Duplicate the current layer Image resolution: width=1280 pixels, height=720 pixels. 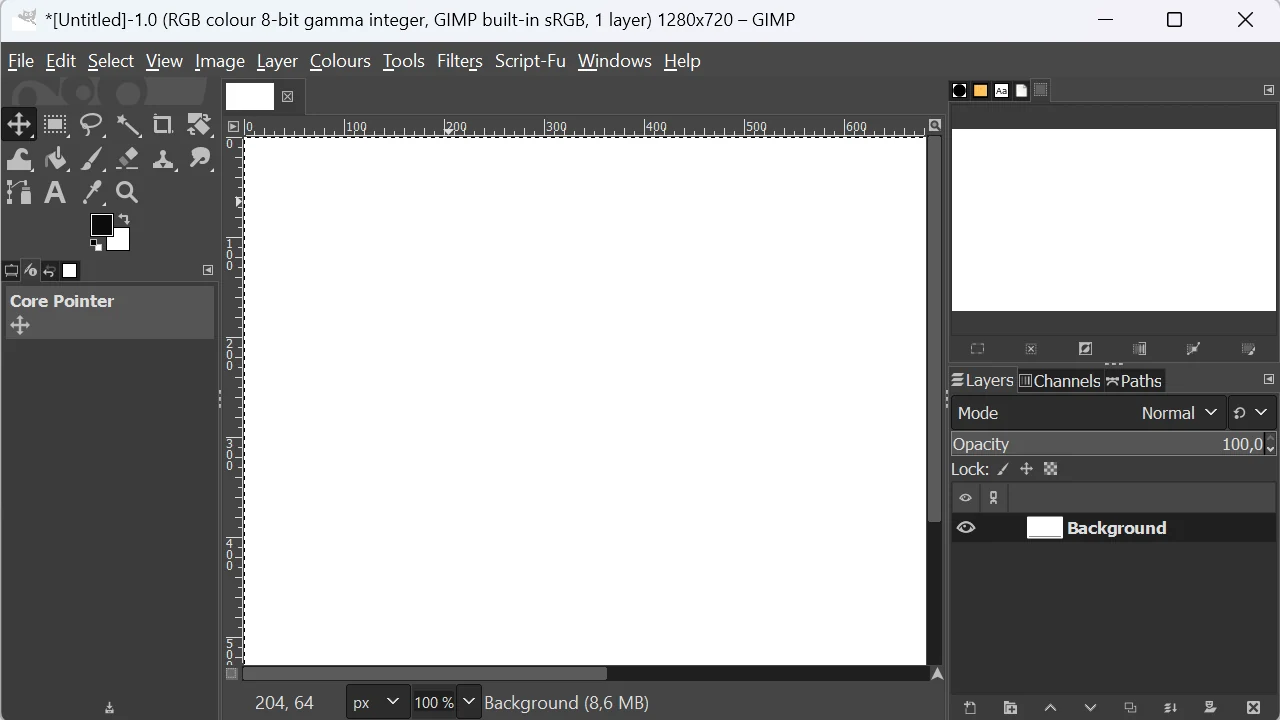(1130, 708)
